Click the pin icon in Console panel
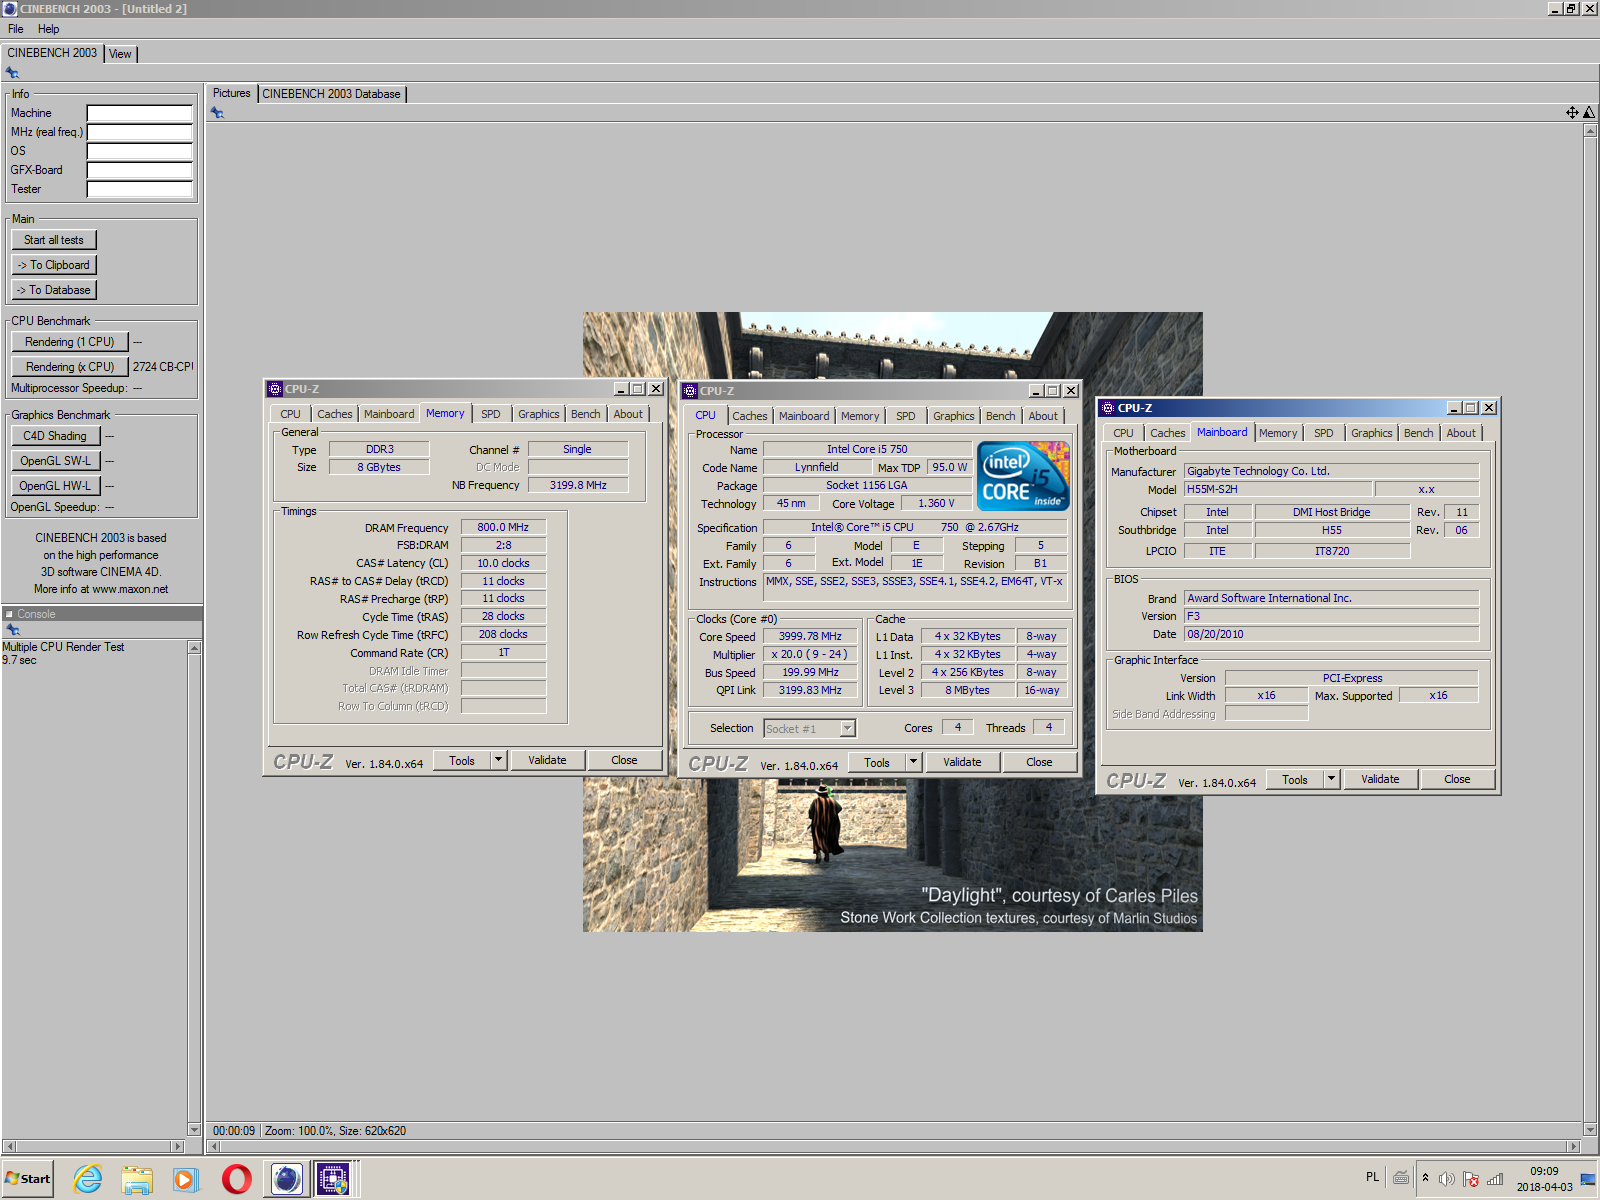1600x1200 pixels. pyautogui.click(x=13, y=630)
